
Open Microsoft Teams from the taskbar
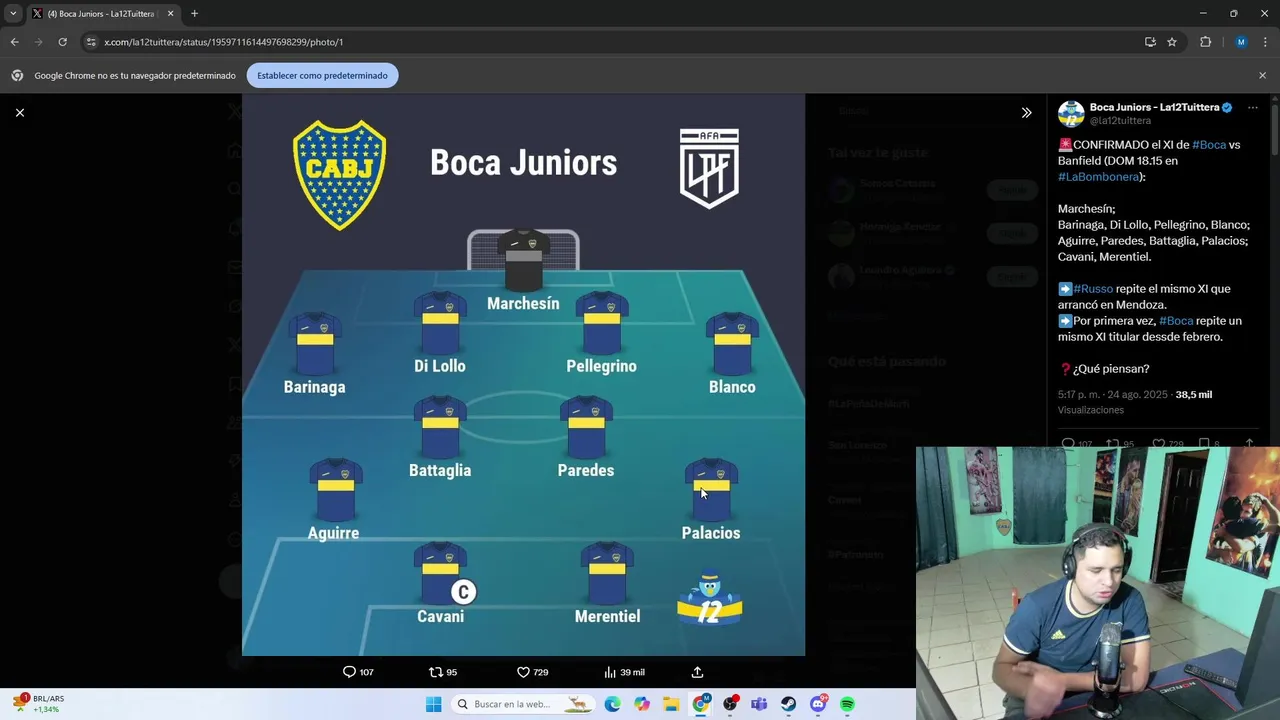759,704
